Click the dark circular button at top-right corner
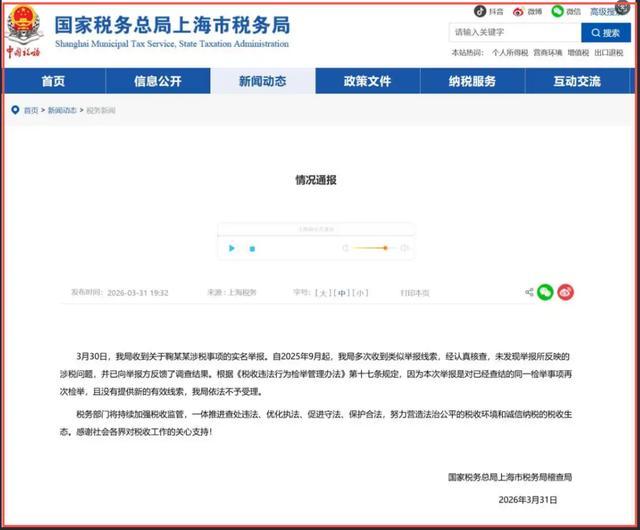 pyautogui.click(x=623, y=7)
